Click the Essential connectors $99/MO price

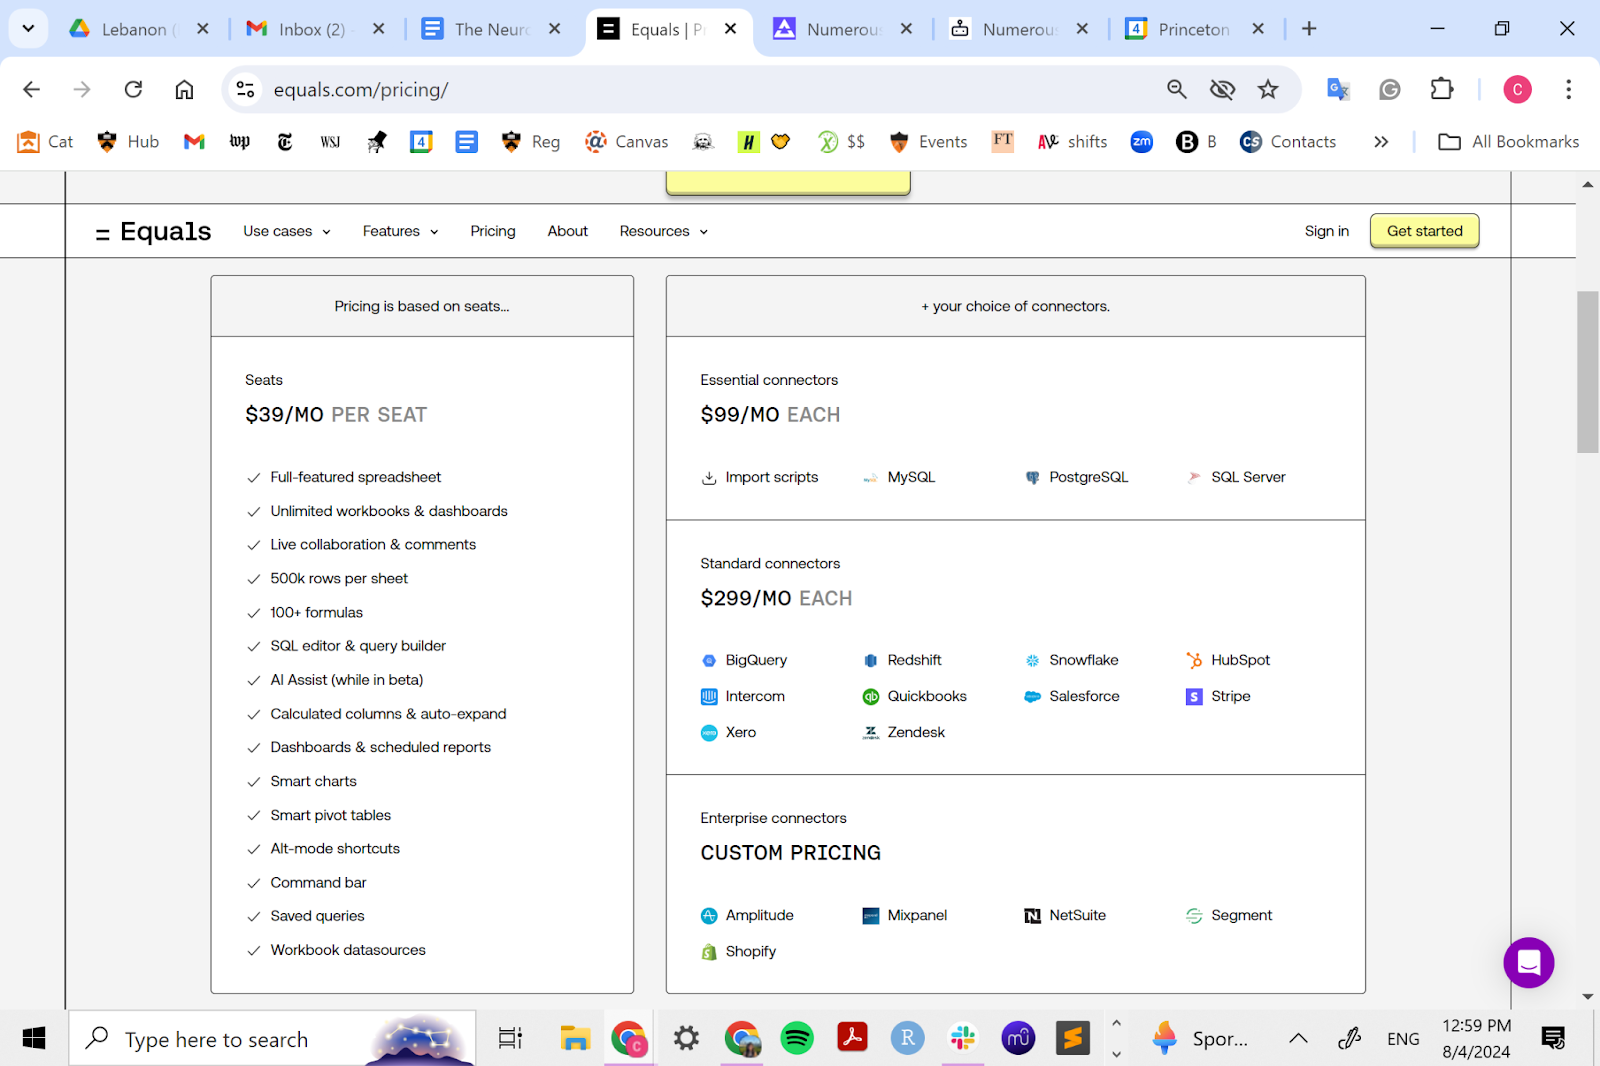point(770,415)
